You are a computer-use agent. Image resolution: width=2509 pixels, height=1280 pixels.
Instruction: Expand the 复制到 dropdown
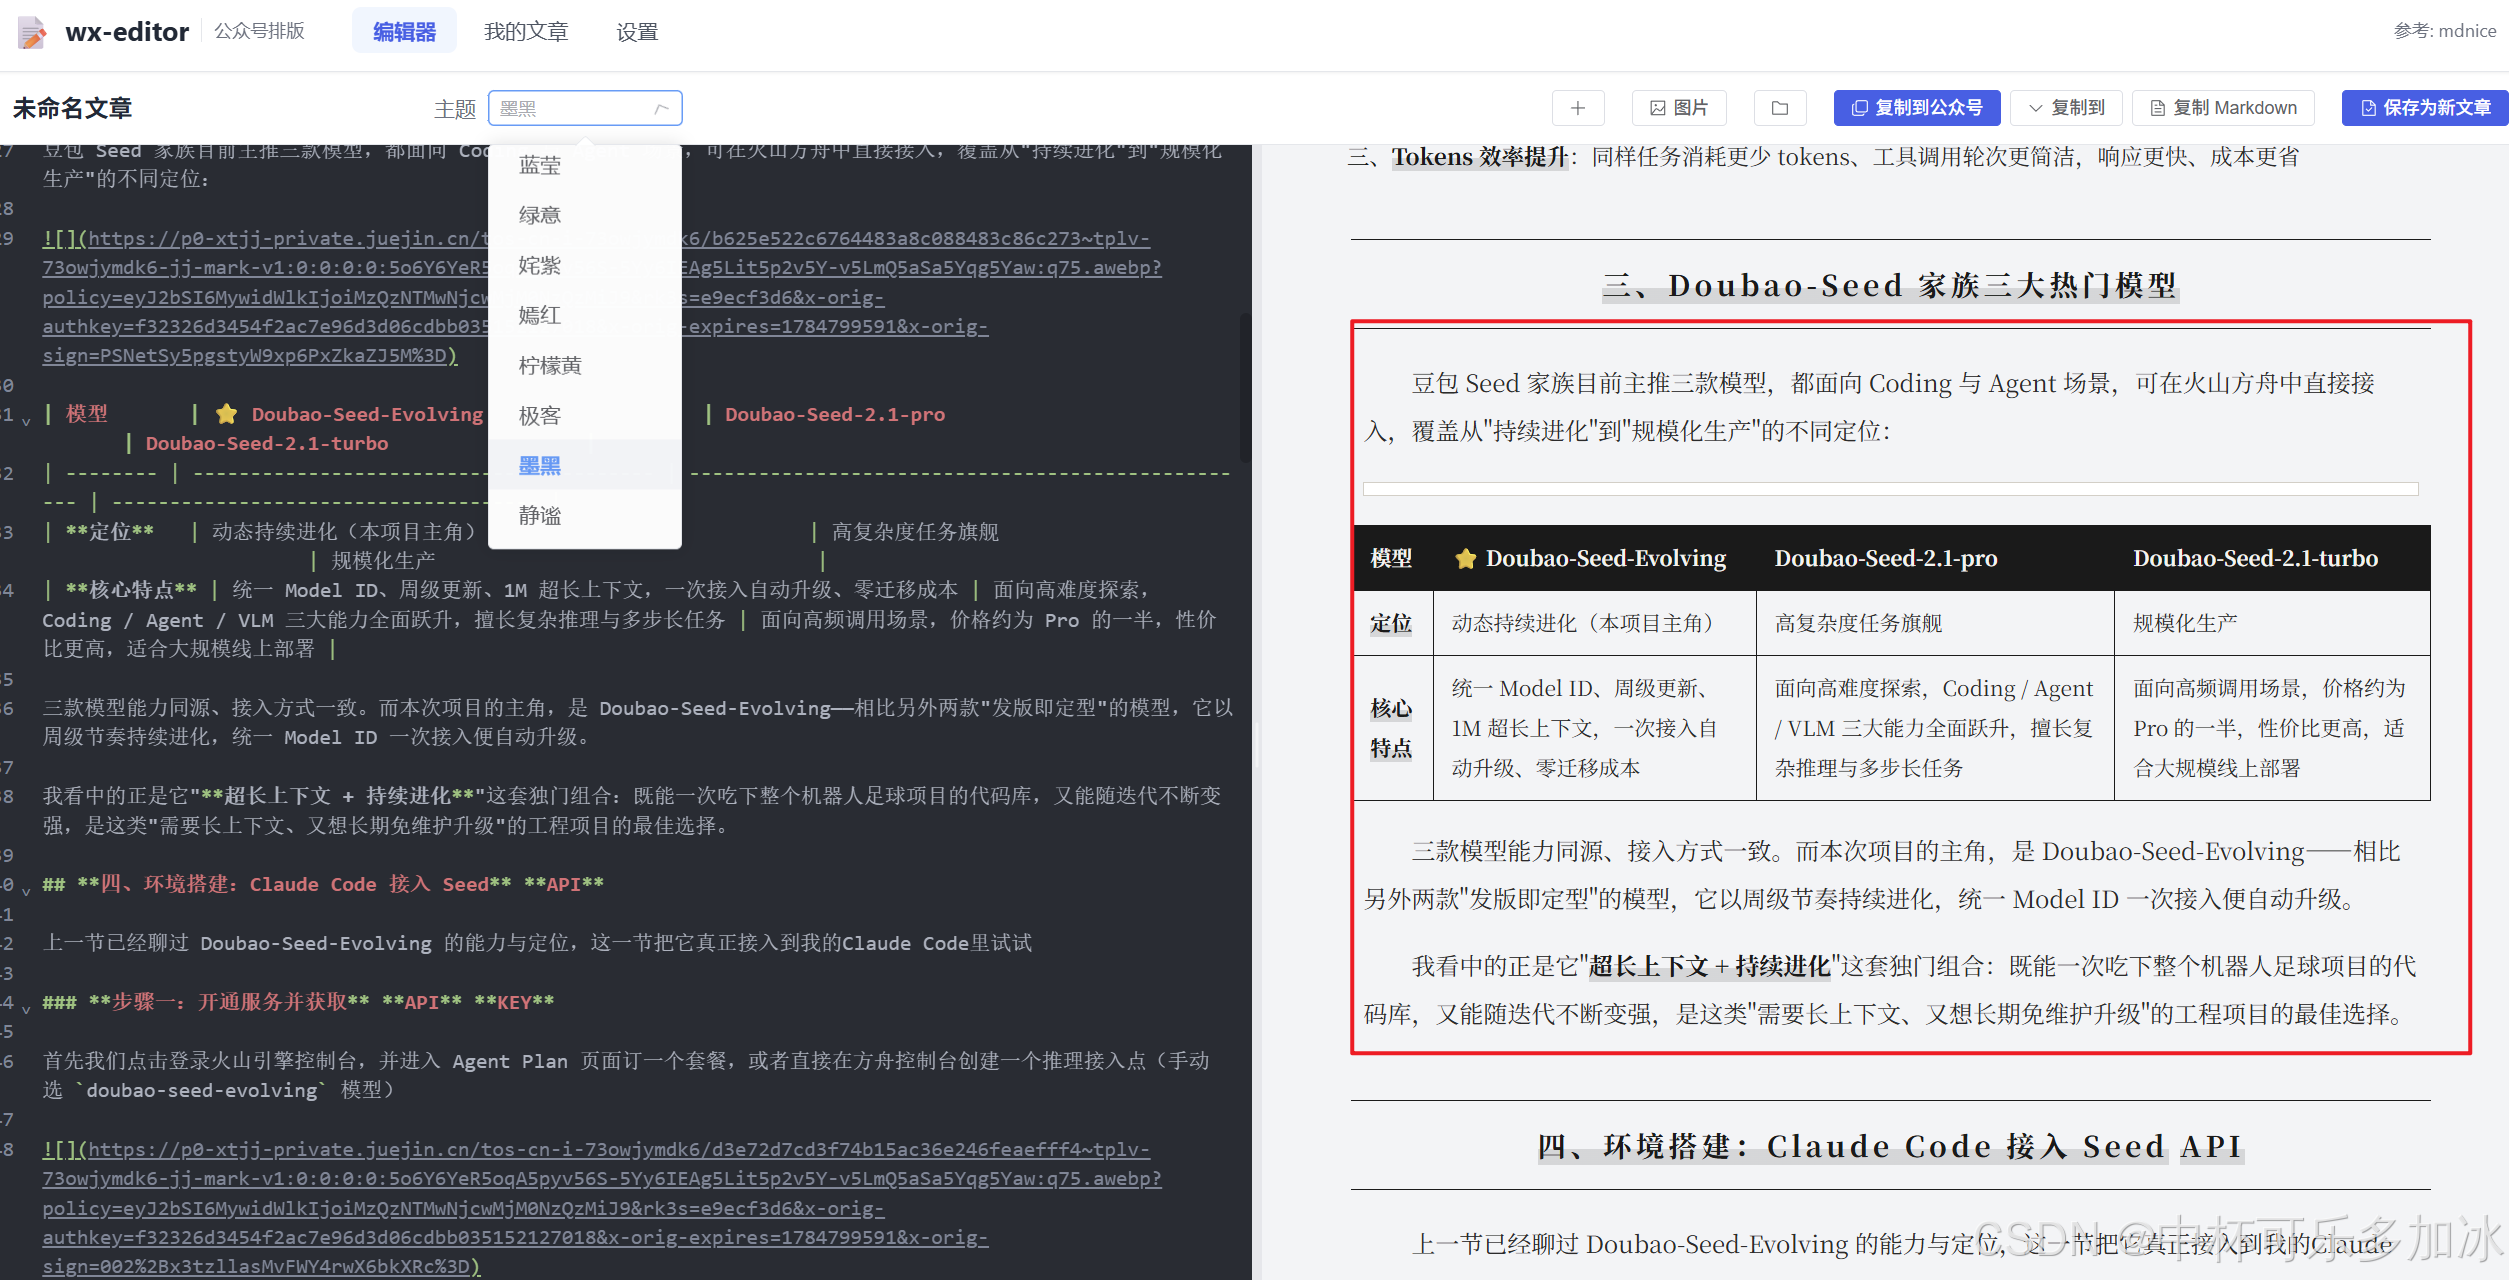click(x=2066, y=108)
